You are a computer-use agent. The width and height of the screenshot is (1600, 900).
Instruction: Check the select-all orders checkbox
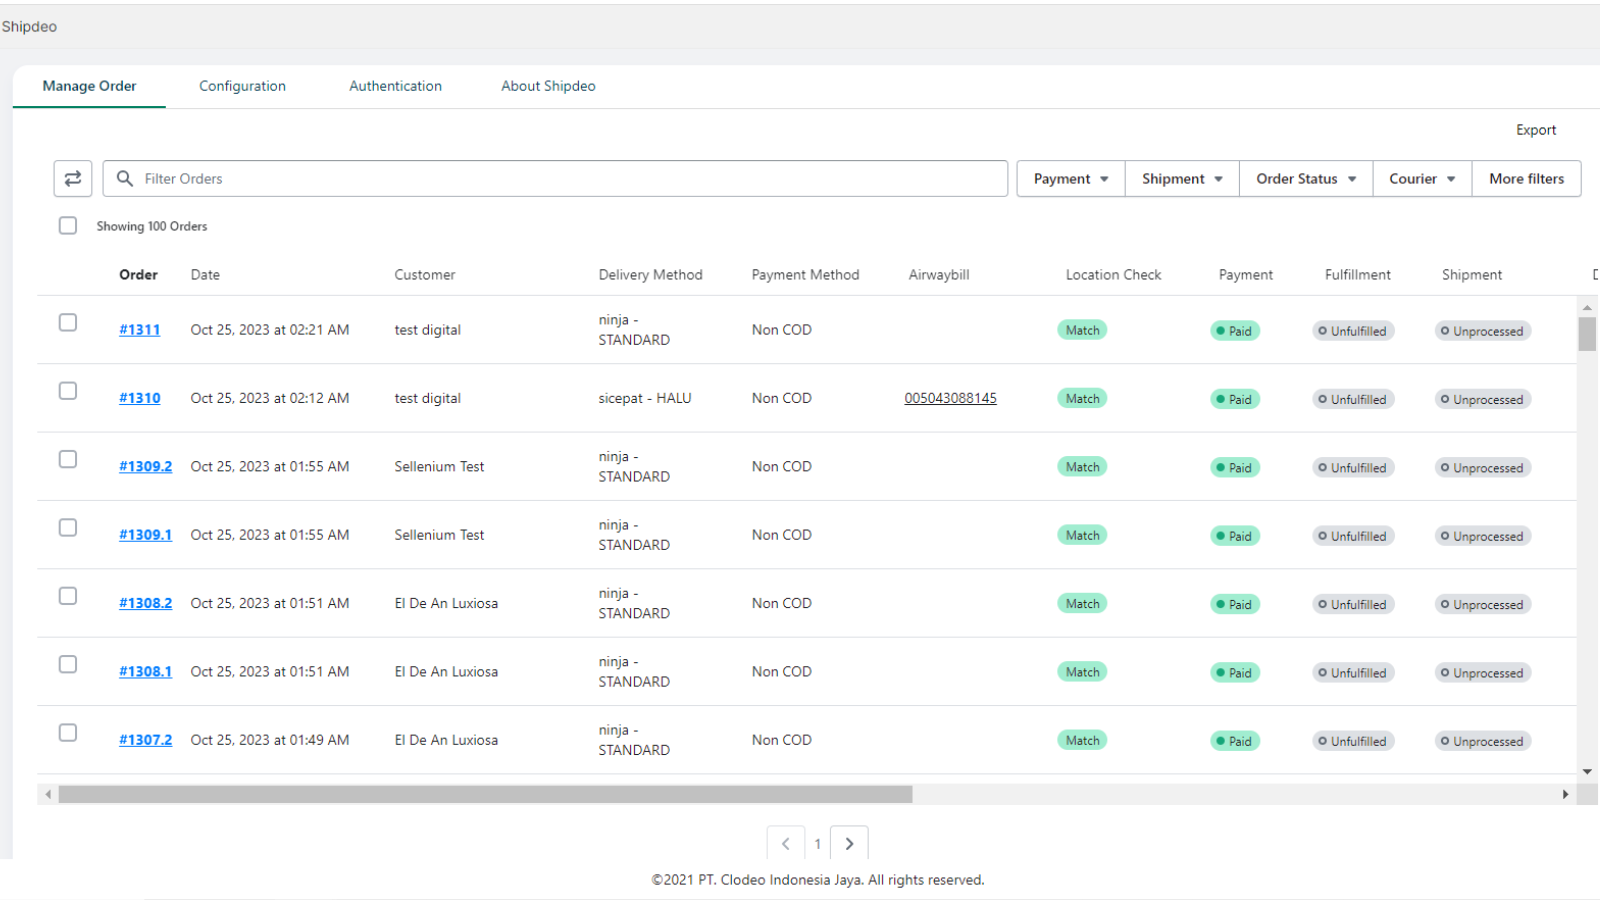click(x=67, y=225)
